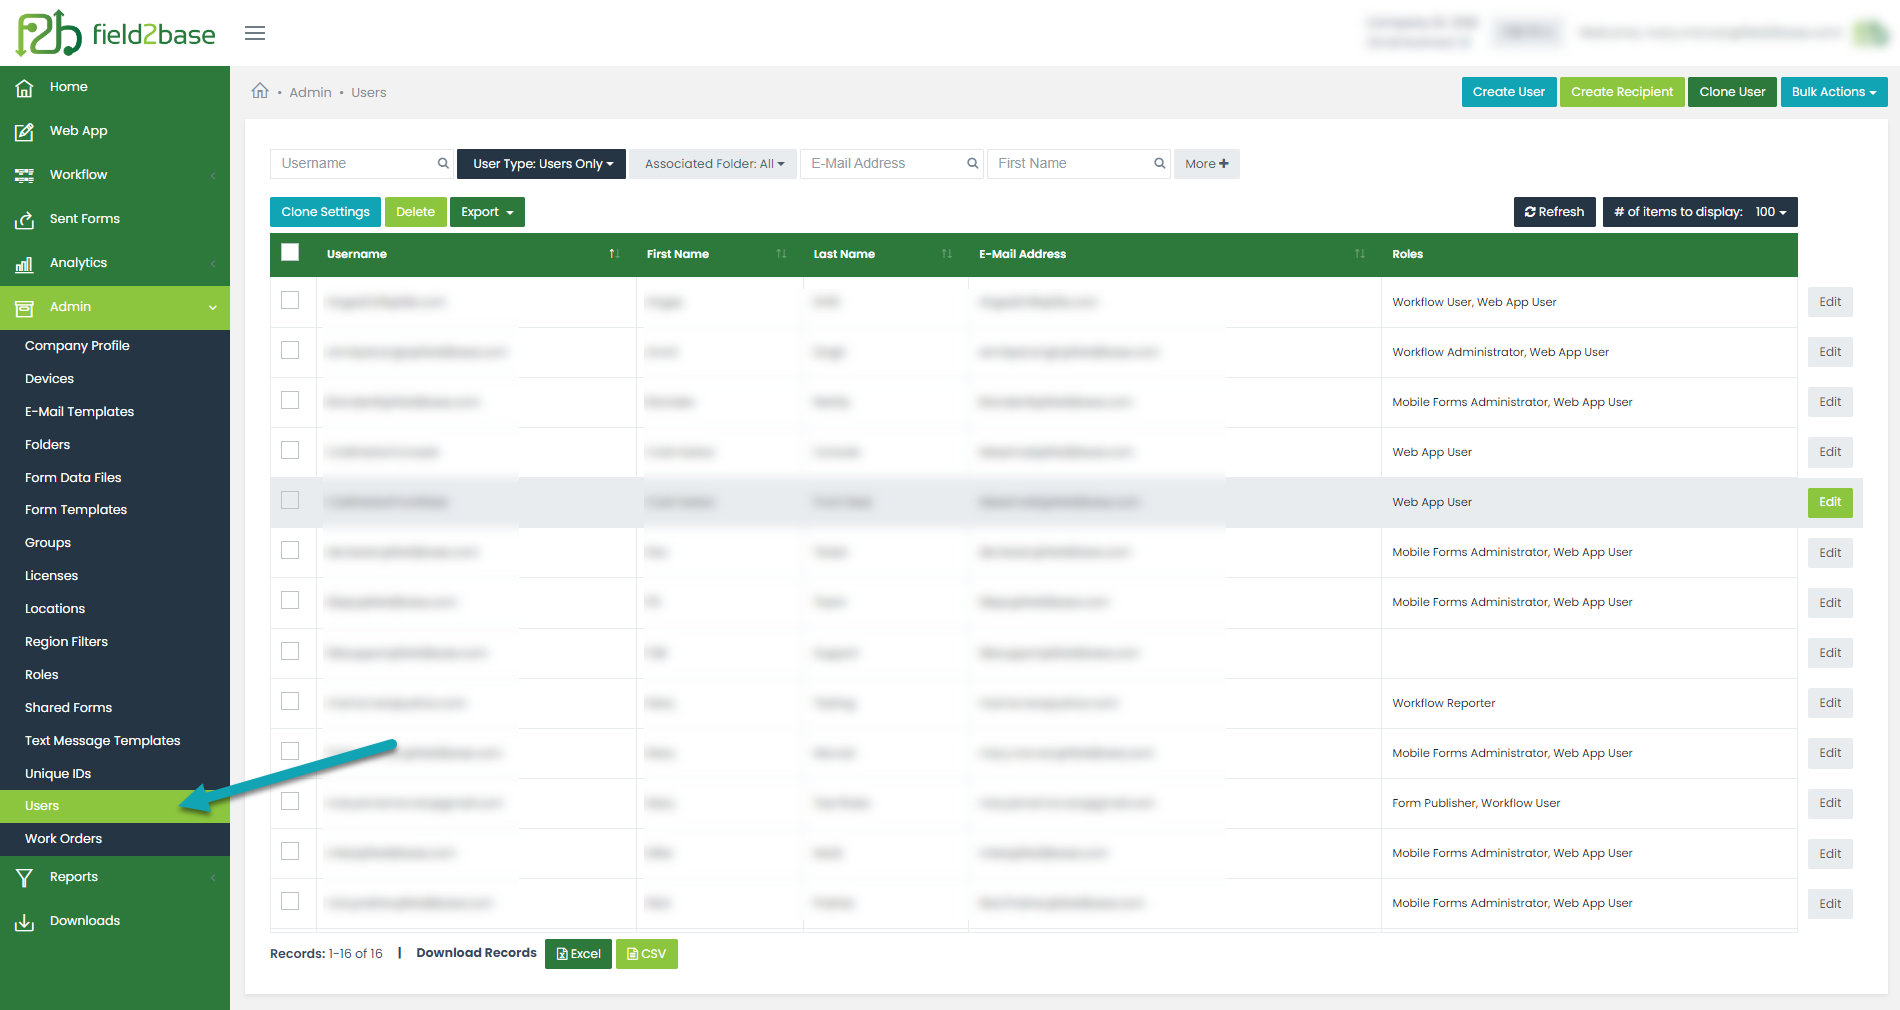Image resolution: width=1900 pixels, height=1010 pixels.
Task: Click the green Delete button
Action: [415, 212]
